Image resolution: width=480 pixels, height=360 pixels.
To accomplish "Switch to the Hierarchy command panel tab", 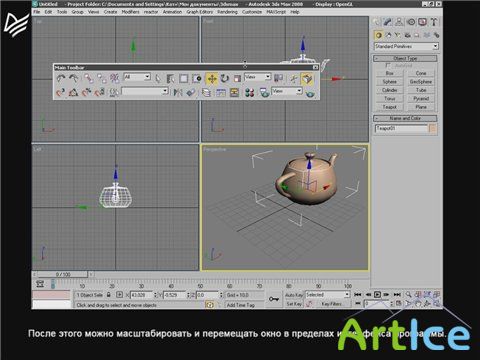I will pos(399,22).
